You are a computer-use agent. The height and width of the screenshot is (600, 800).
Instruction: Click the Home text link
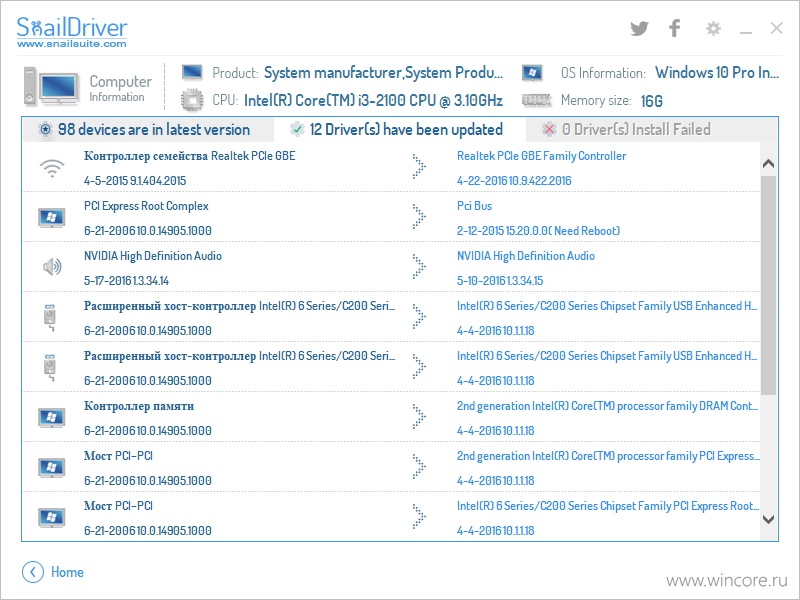click(x=67, y=572)
